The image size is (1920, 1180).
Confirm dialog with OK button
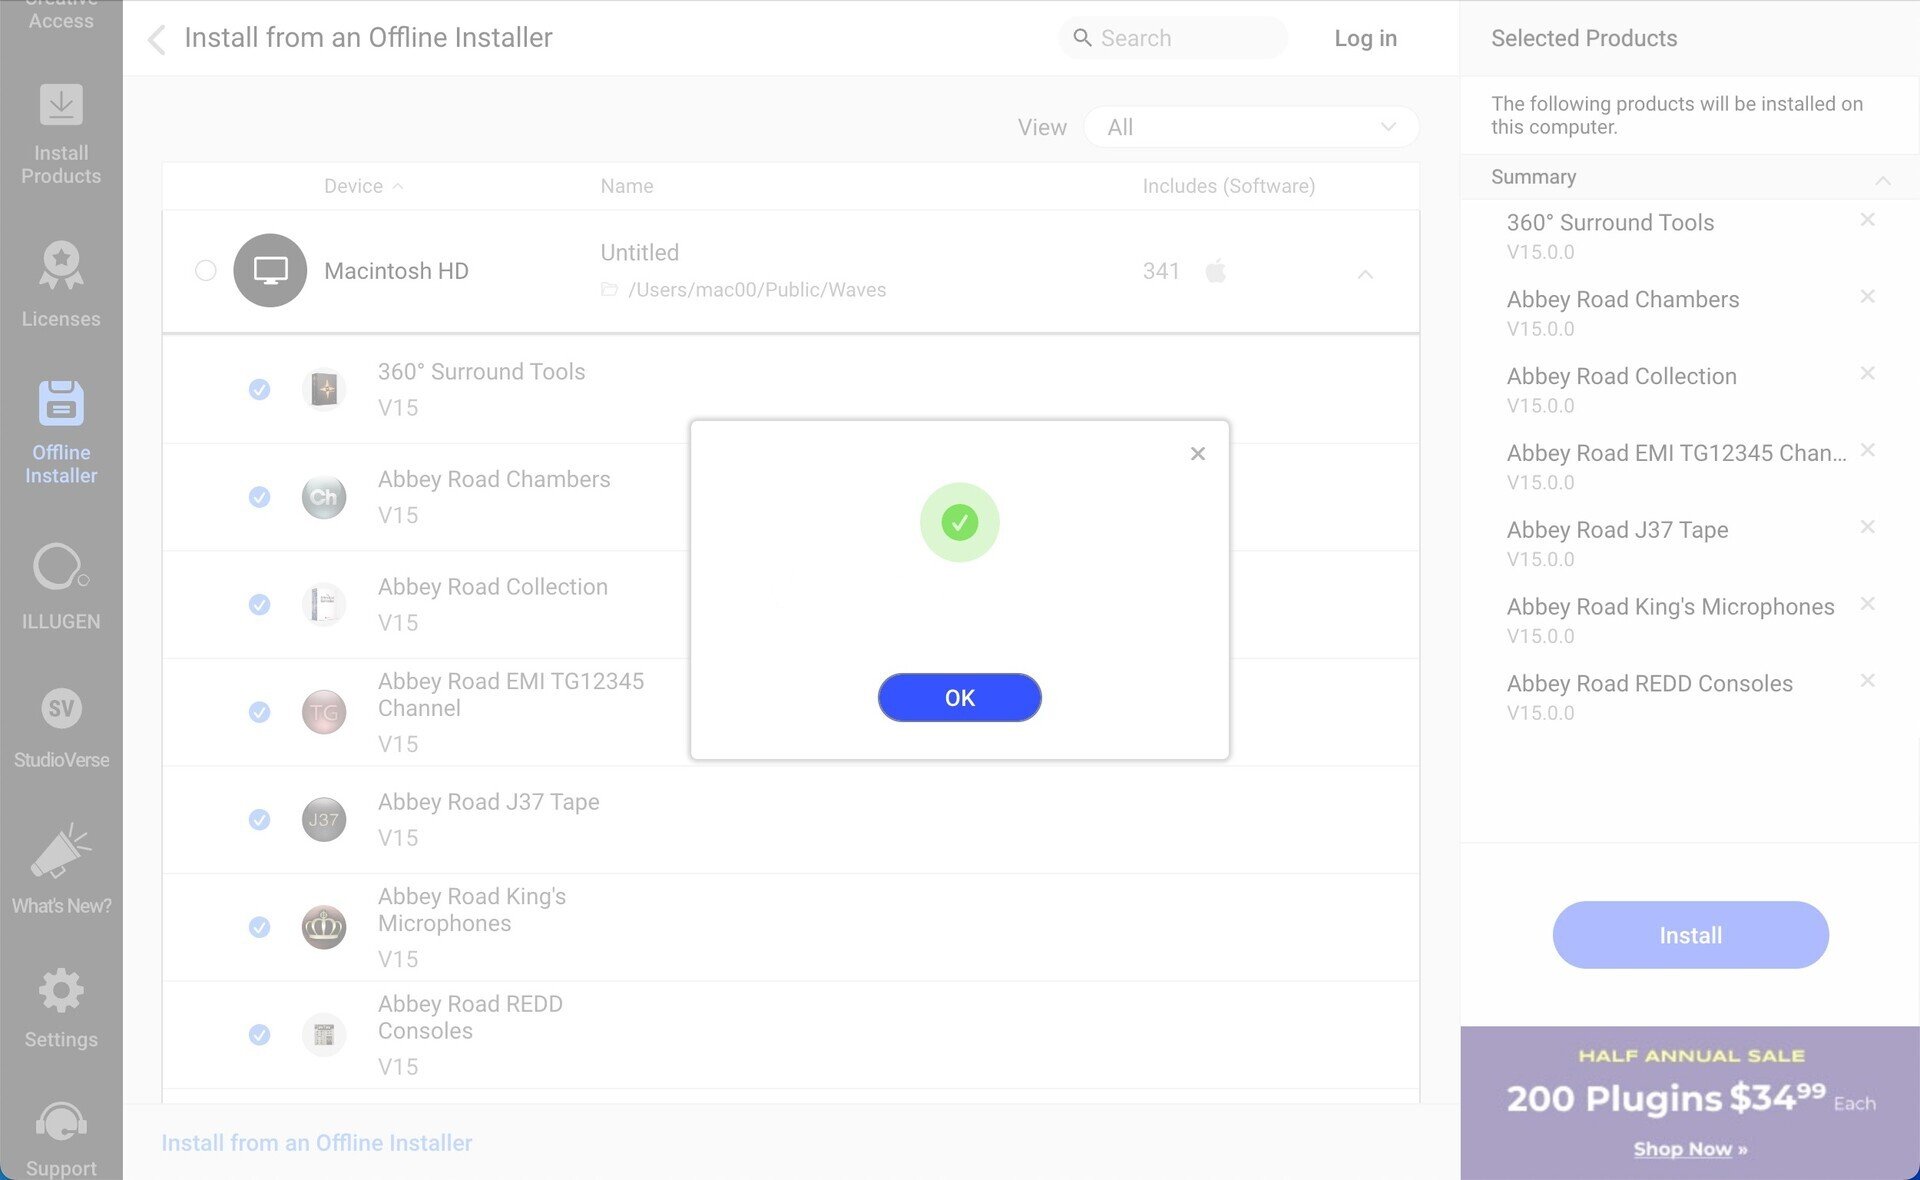pos(959,697)
